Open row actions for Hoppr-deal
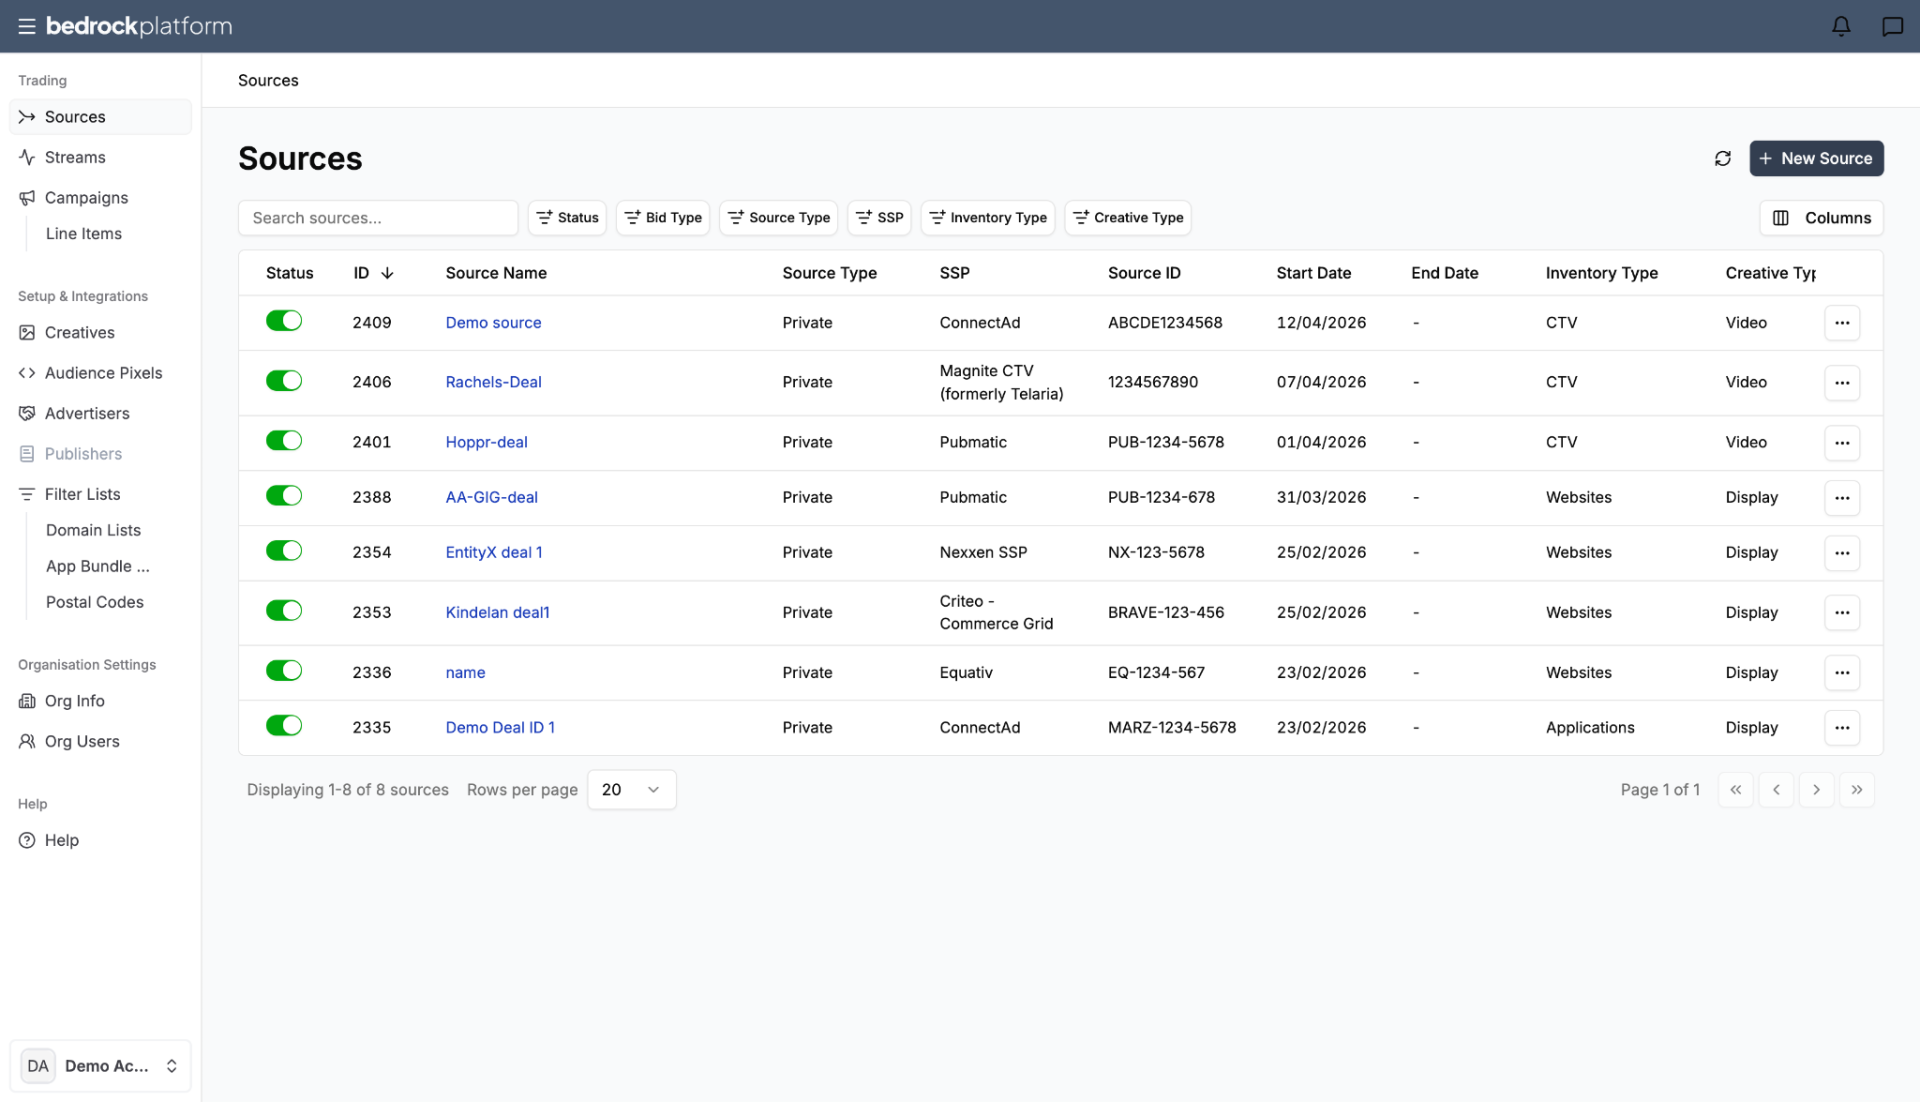 point(1842,442)
